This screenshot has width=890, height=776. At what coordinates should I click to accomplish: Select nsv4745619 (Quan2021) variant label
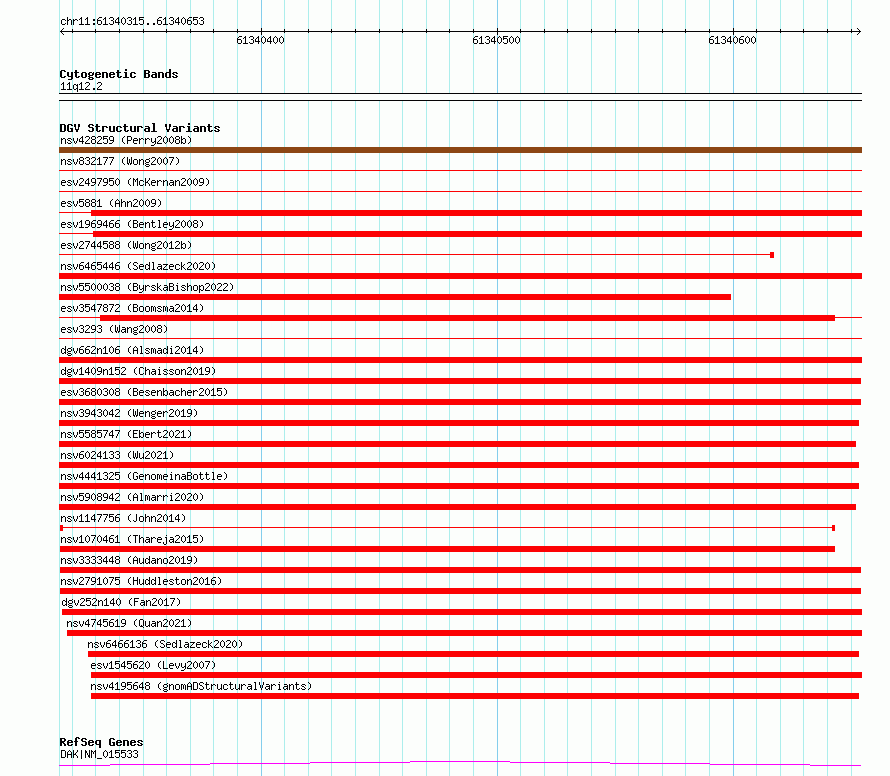[x=129, y=623]
